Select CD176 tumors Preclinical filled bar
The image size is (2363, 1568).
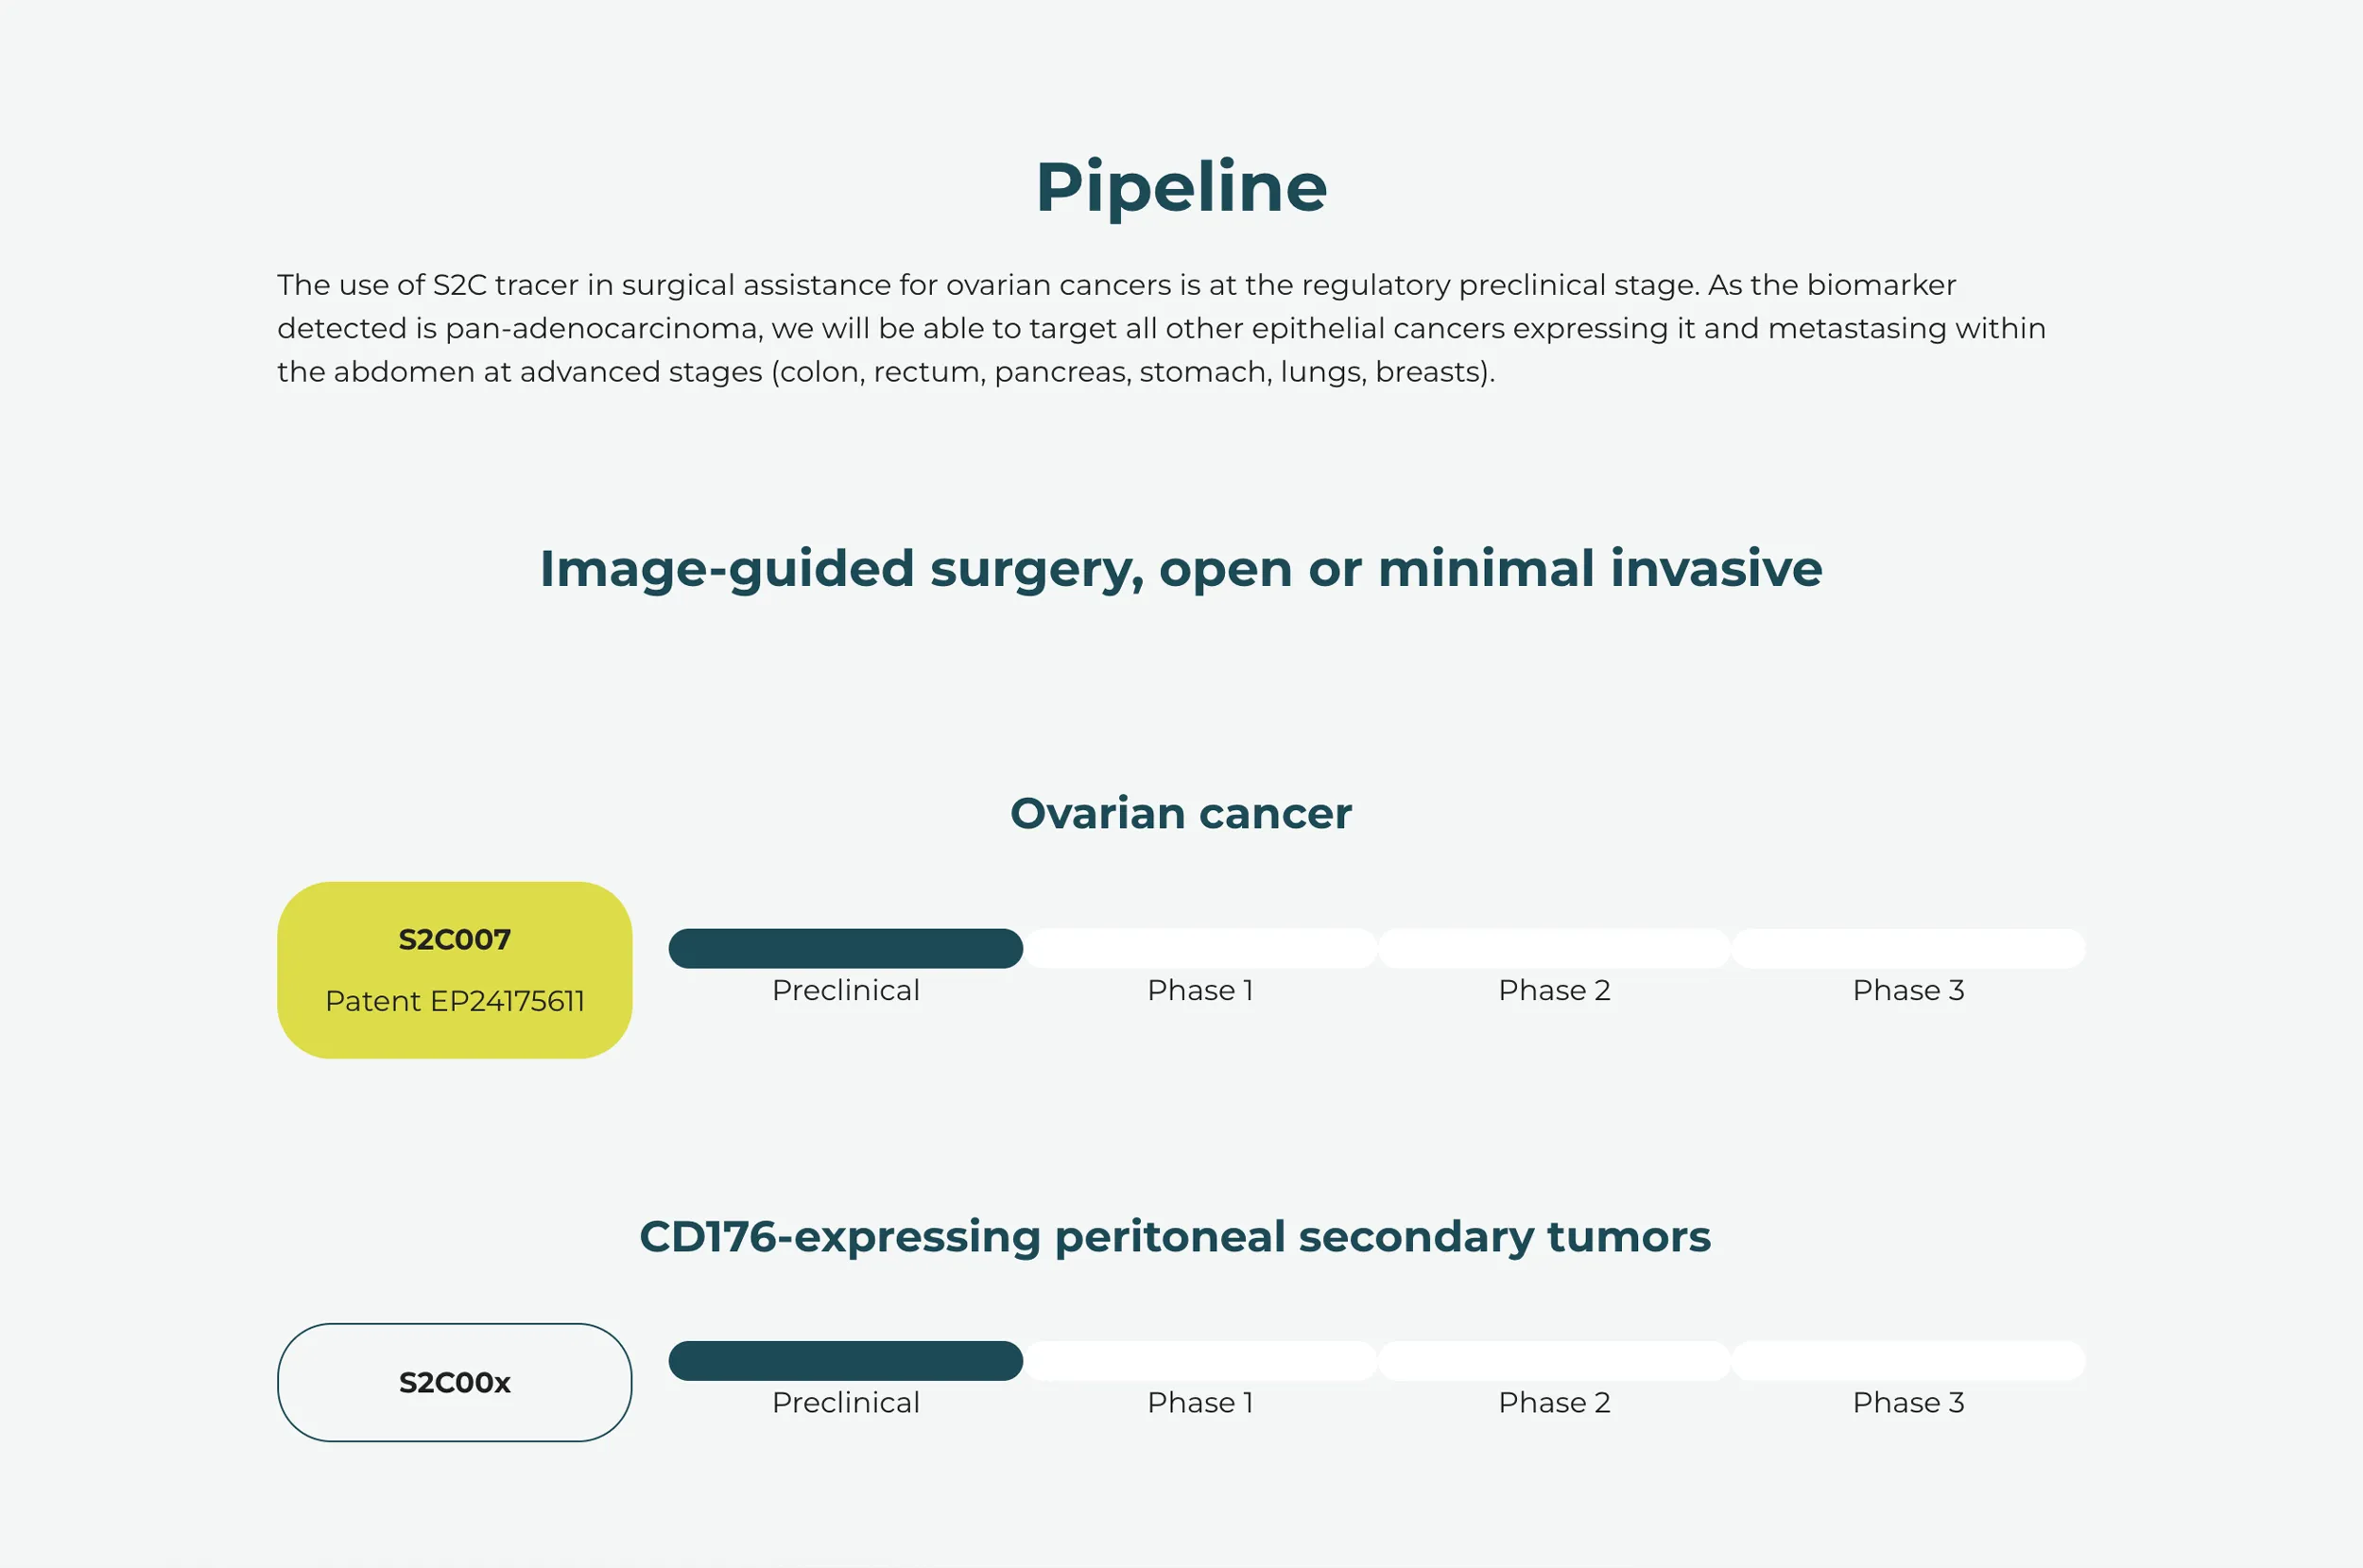point(845,1361)
